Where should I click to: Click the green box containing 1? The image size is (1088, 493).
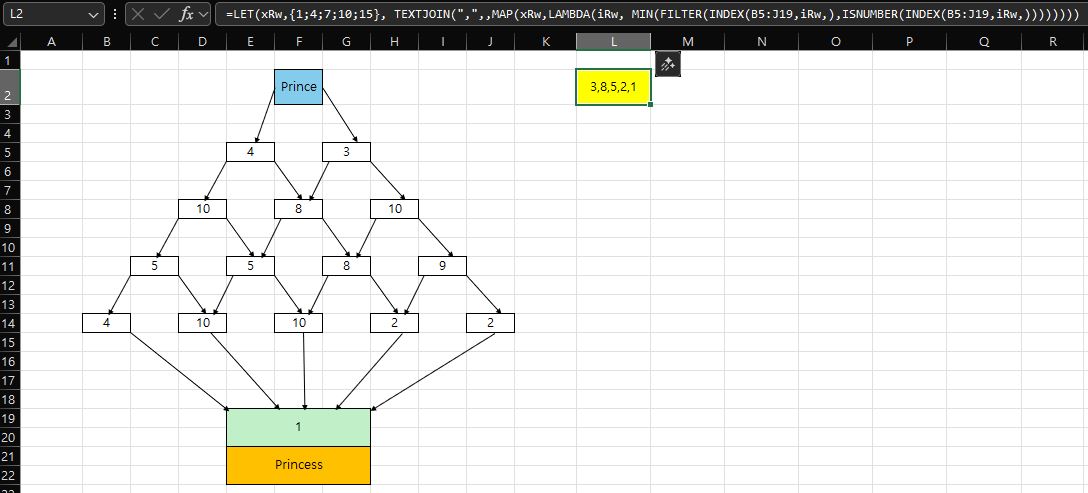pos(298,427)
